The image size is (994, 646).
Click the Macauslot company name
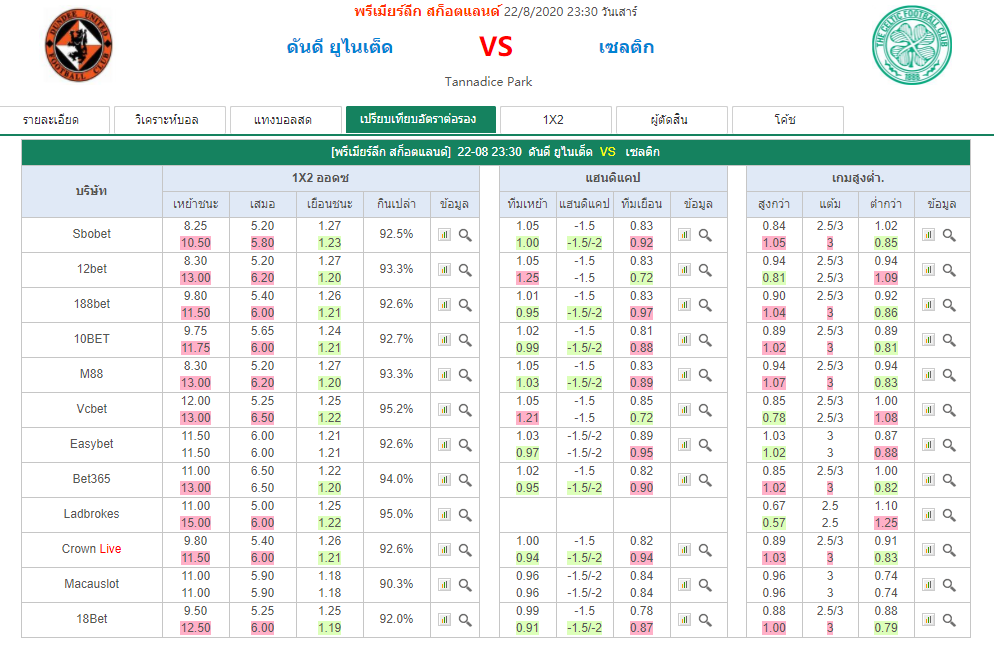[x=92, y=584]
